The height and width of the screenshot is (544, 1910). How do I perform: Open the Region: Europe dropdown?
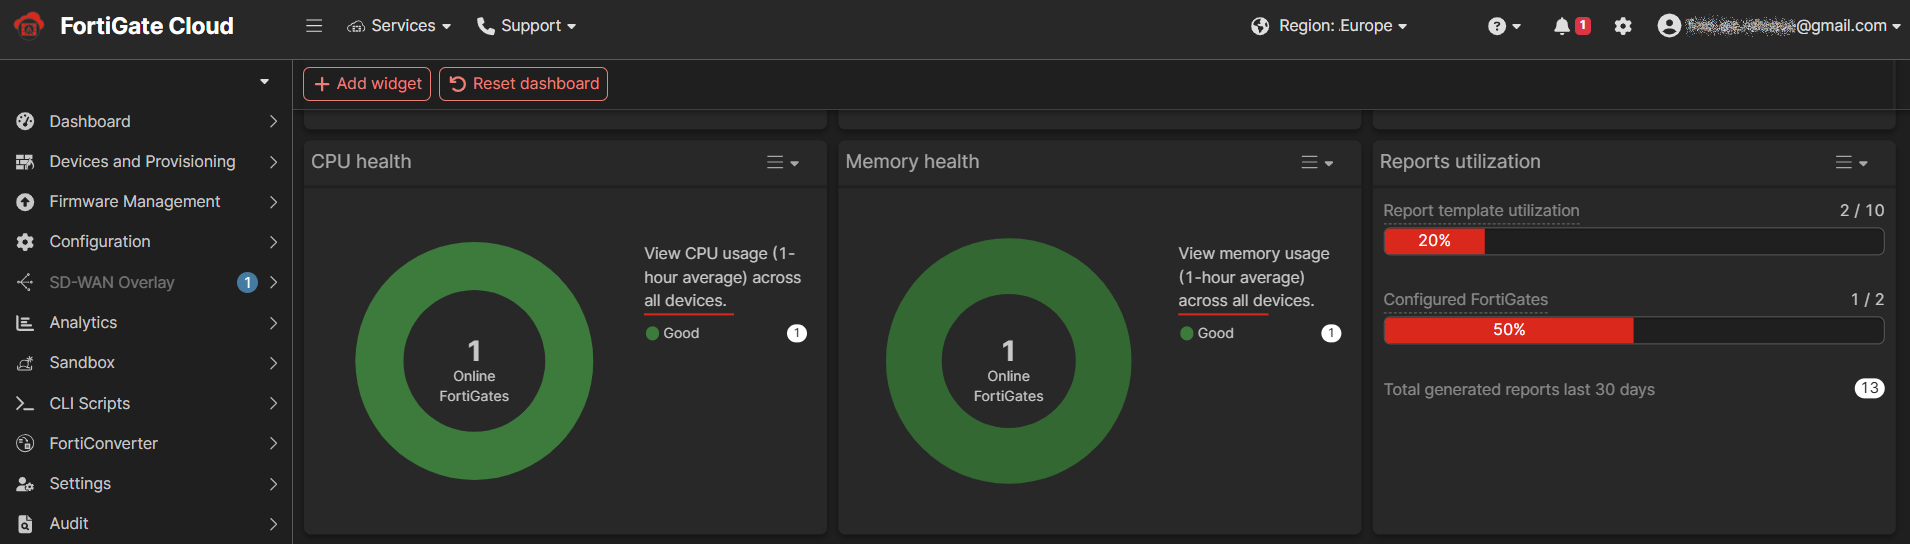pyautogui.click(x=1329, y=26)
